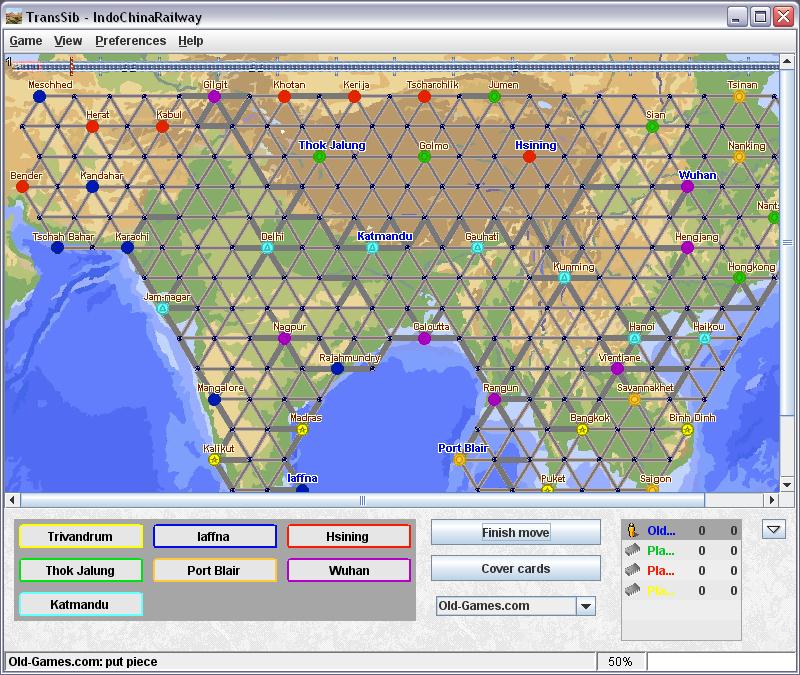Click the cyan Delhi city marker
Image resolution: width=800 pixels, height=675 pixels.
tap(267, 248)
